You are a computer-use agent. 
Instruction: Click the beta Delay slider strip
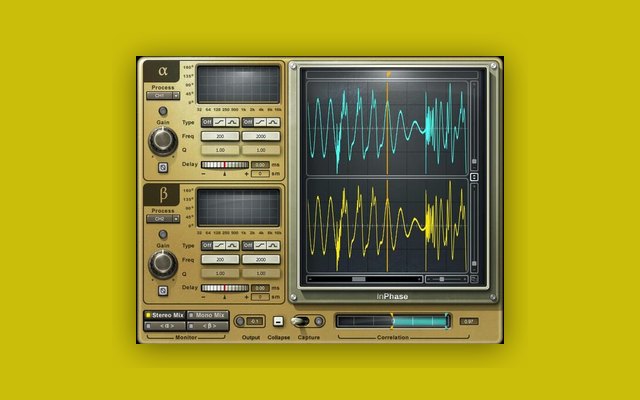(225, 288)
